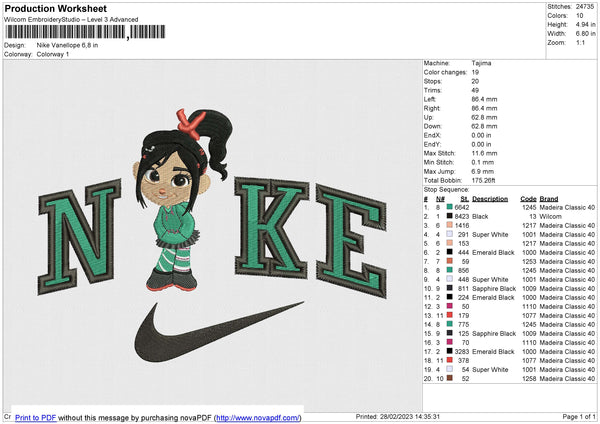Viewport: 600px width, 424px height.
Task: Click the black swatch for stop 2
Action: 450,216
